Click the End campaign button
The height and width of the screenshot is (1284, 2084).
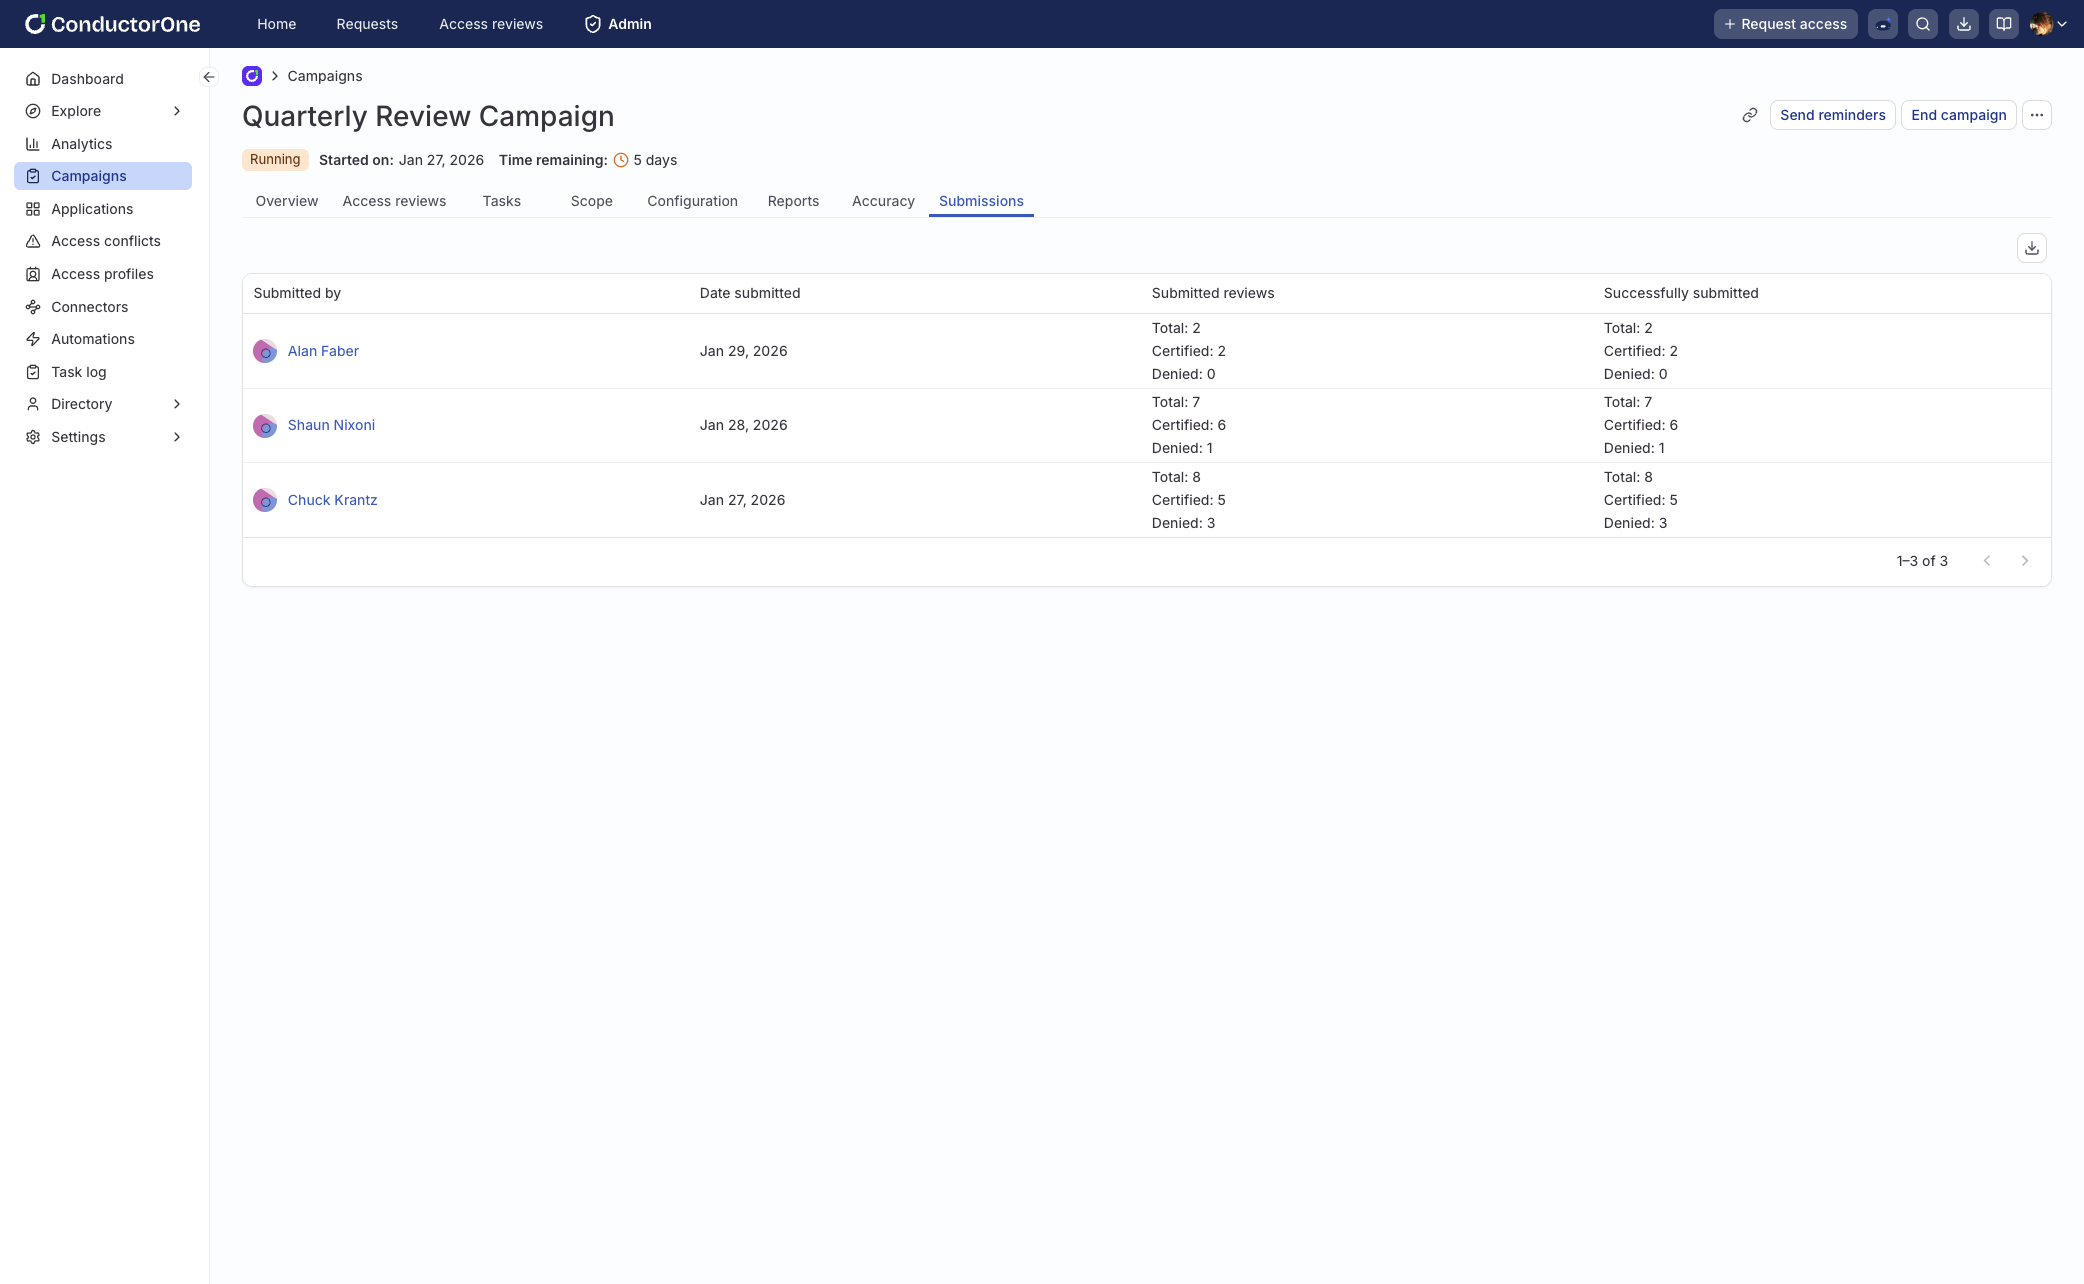(x=1958, y=115)
